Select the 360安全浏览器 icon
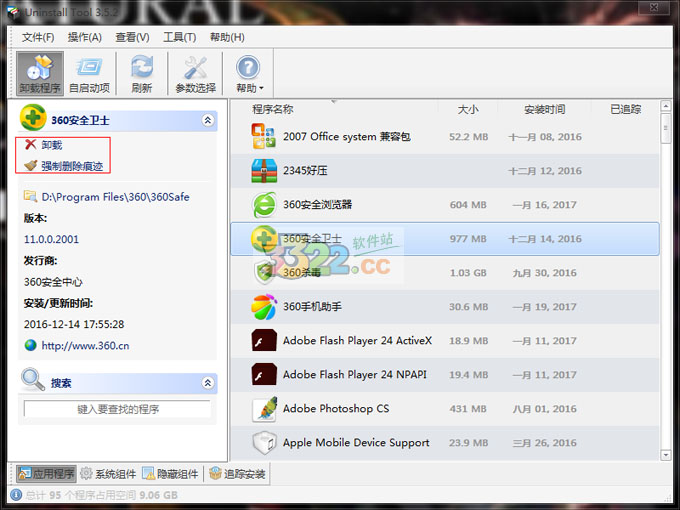 [x=264, y=205]
